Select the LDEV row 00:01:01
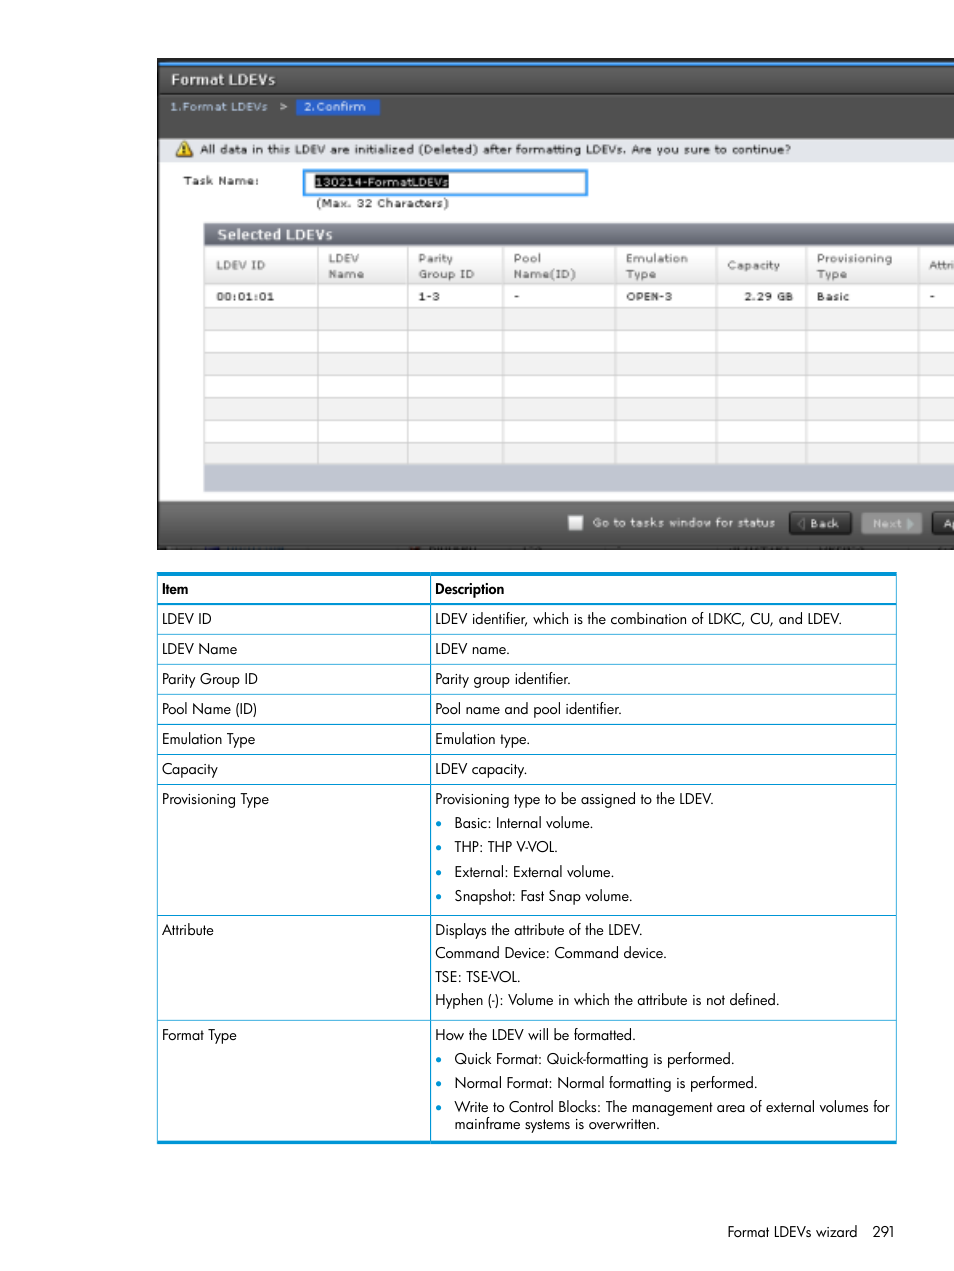 click(x=579, y=297)
